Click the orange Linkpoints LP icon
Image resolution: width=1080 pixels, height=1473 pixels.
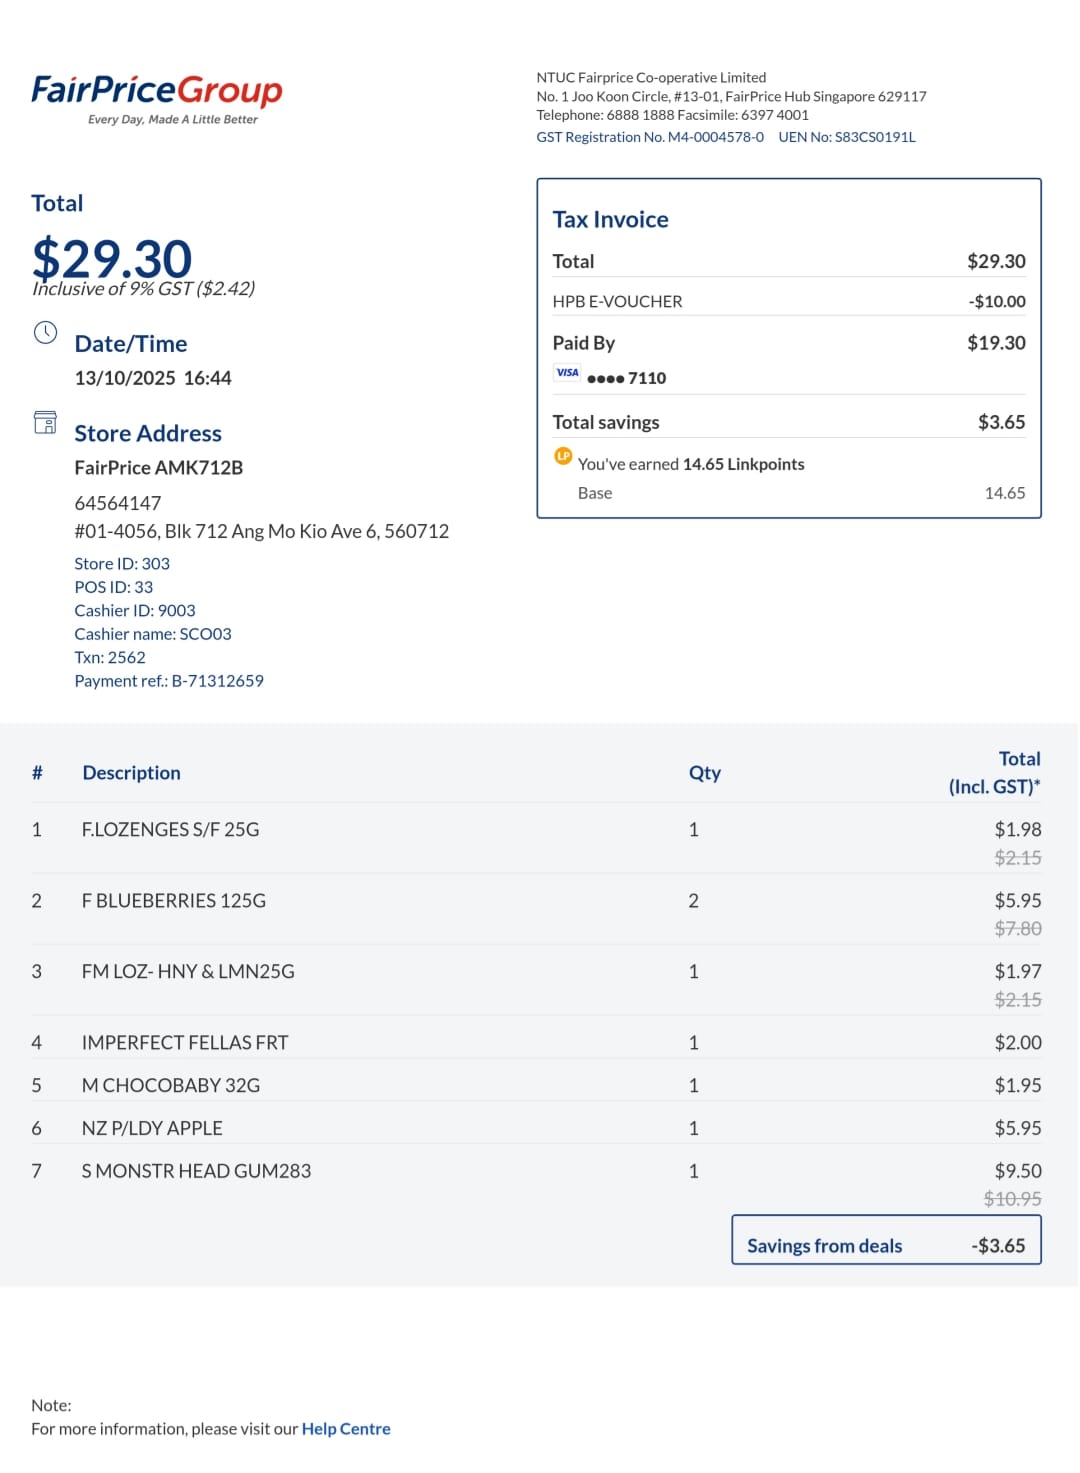563,456
